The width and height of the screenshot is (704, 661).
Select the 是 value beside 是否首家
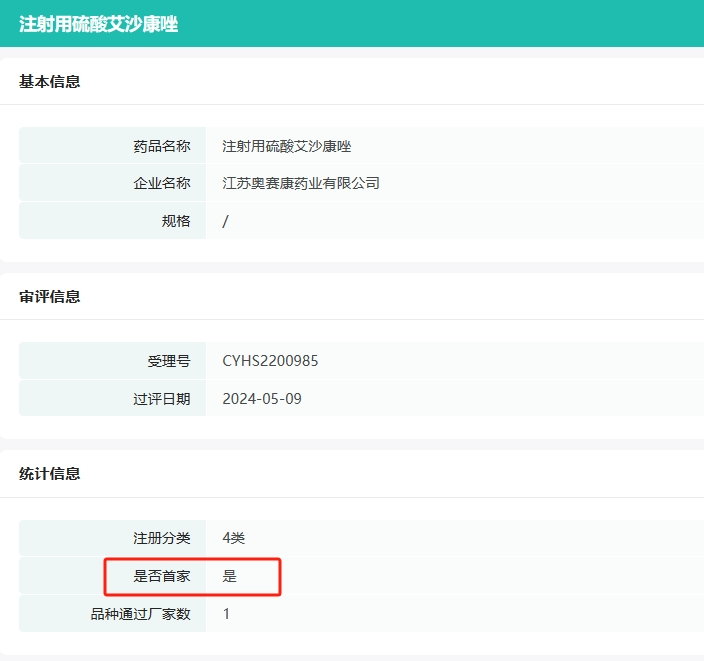230,576
